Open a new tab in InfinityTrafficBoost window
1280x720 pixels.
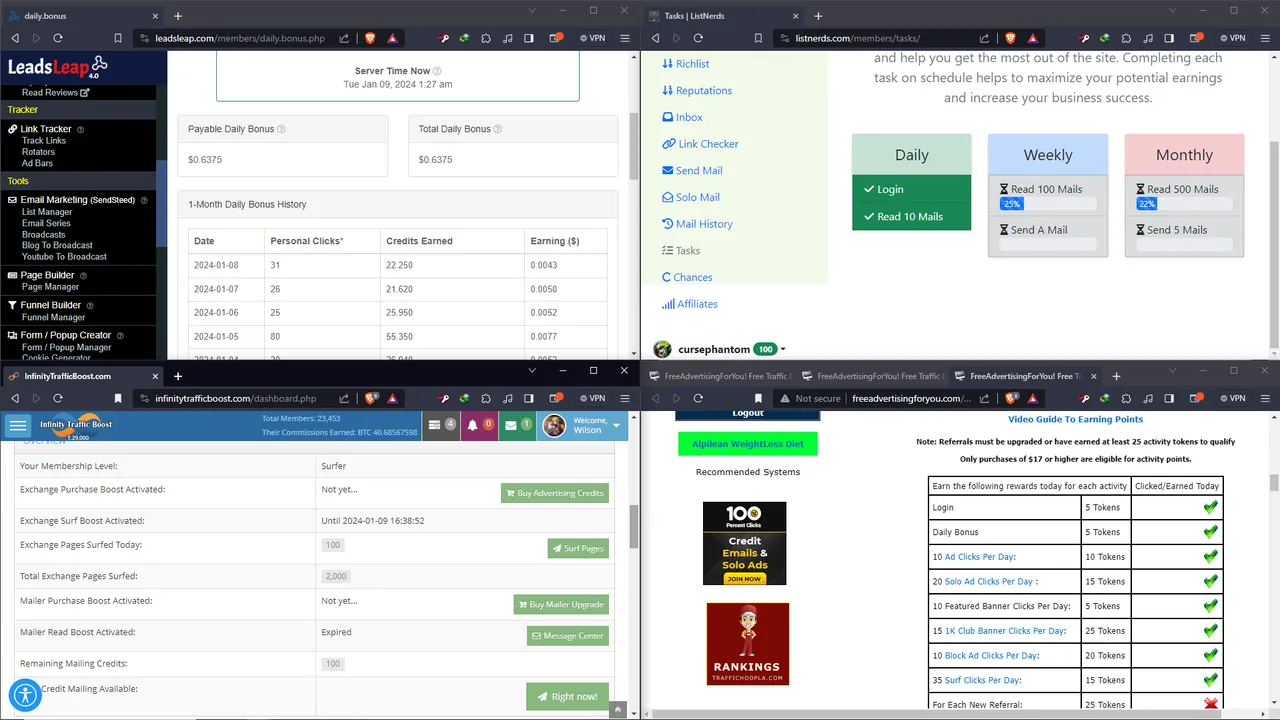tap(178, 376)
